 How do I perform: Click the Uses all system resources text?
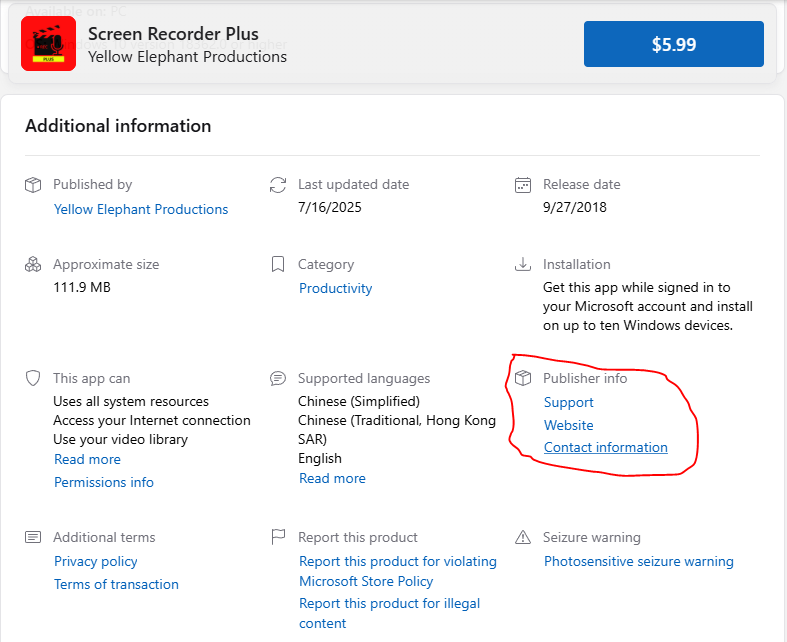click(131, 402)
